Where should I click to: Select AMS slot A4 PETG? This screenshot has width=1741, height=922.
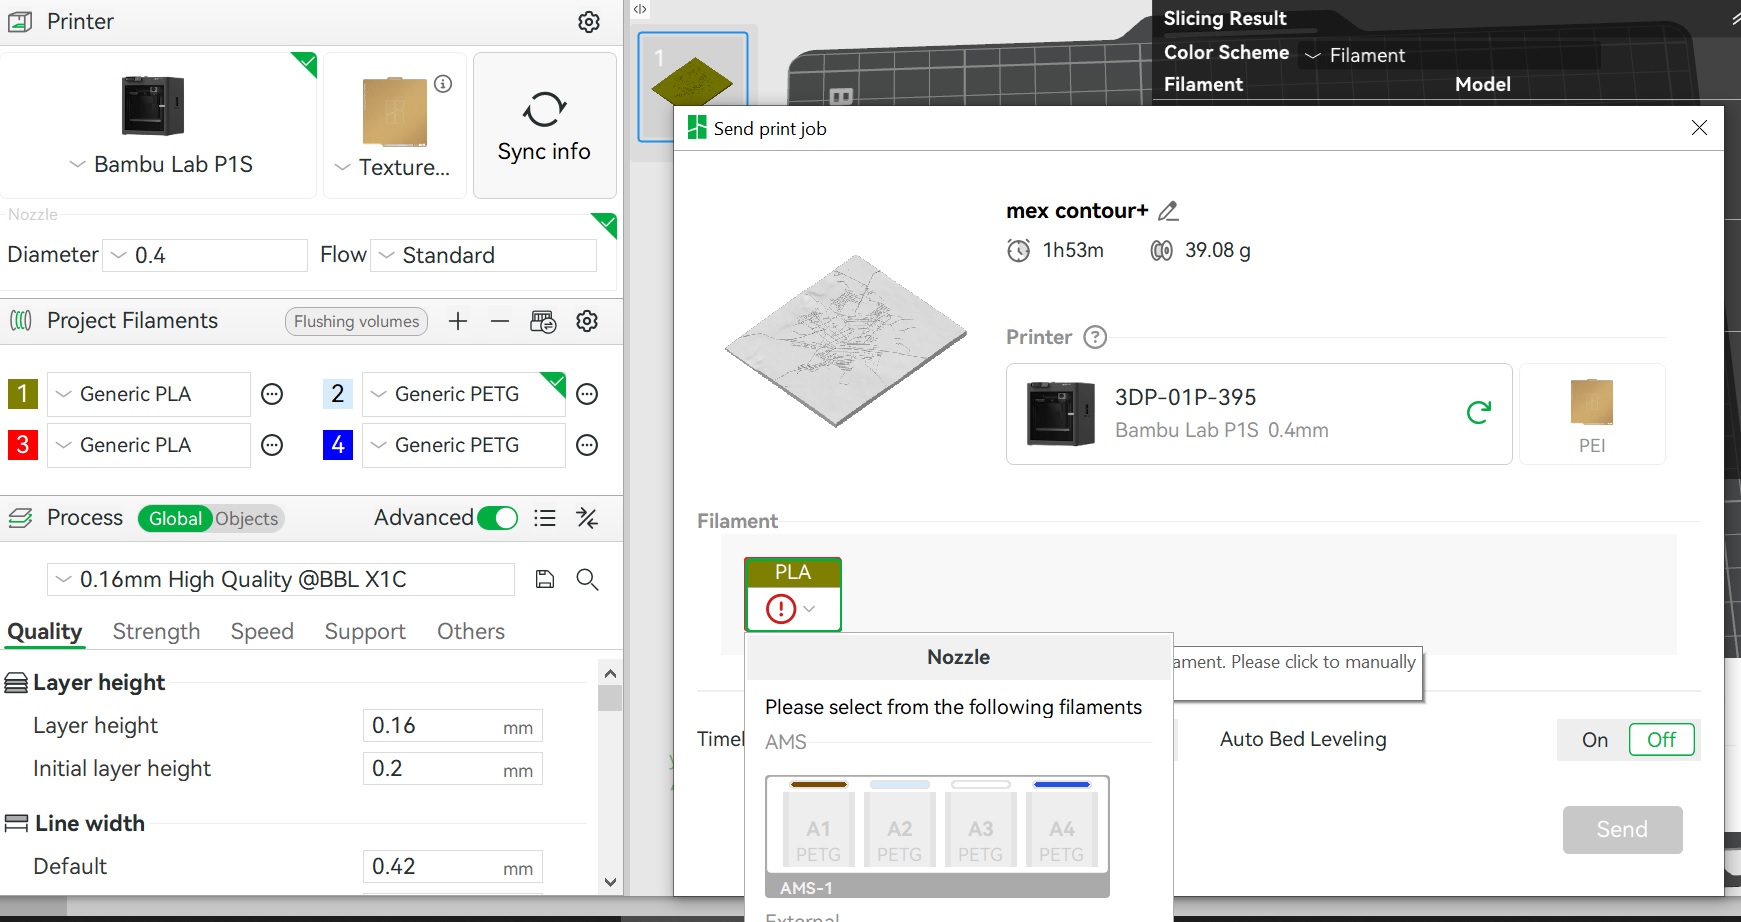(x=1061, y=830)
